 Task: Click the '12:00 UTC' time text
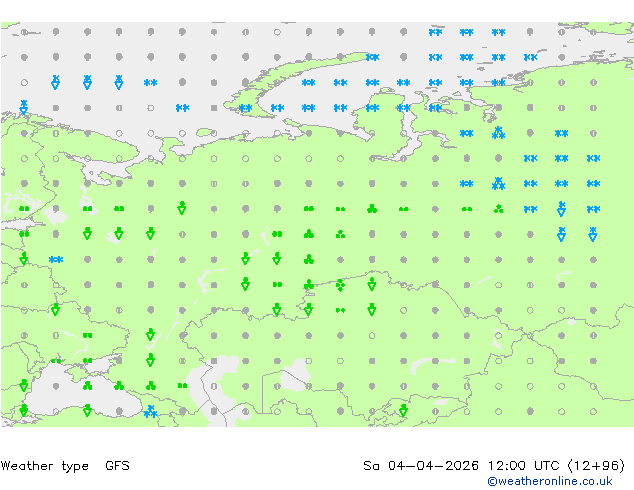523,465
